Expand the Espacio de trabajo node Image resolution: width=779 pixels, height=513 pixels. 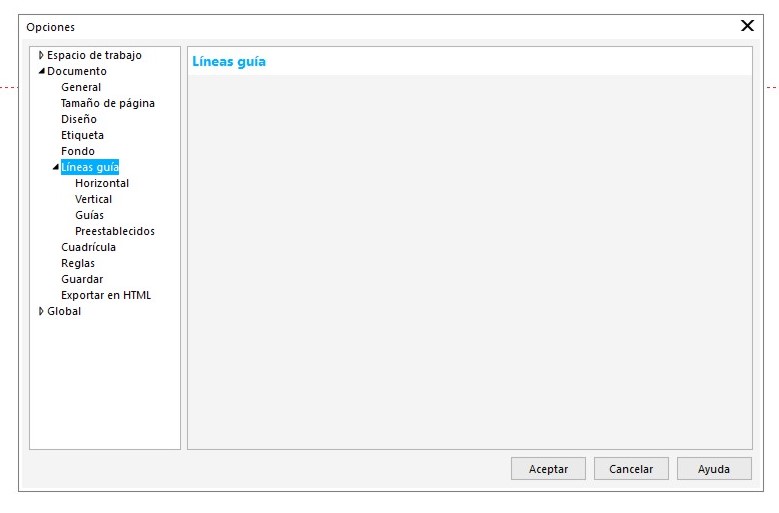(41, 56)
